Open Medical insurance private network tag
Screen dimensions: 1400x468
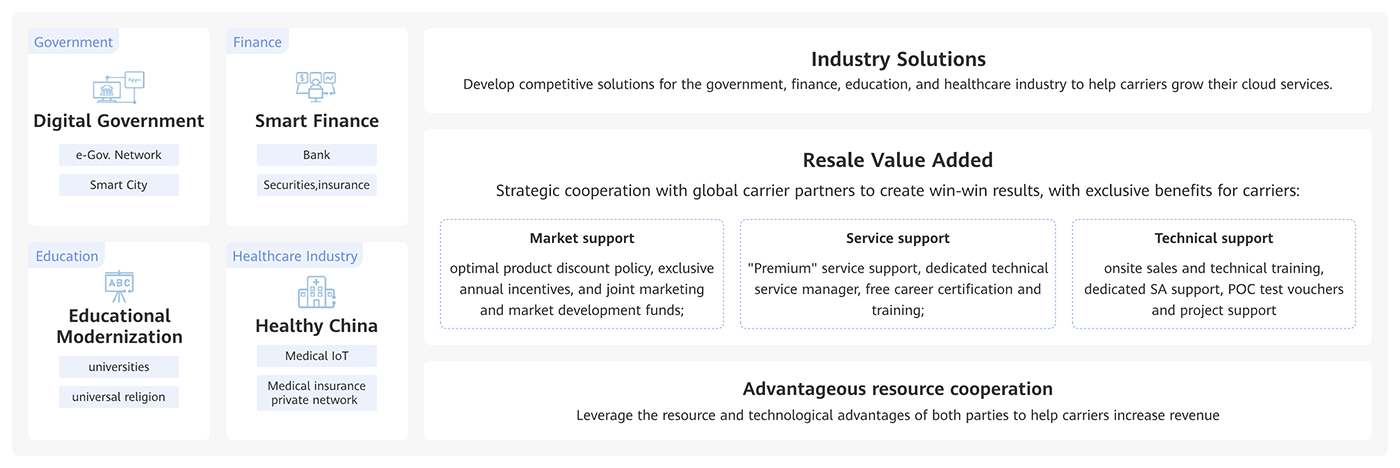pyautogui.click(x=316, y=393)
